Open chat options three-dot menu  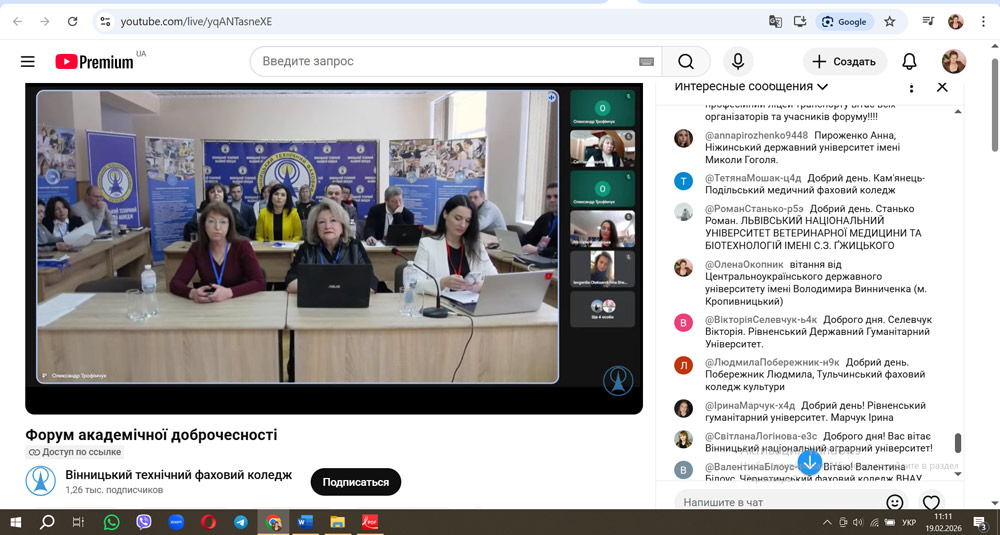[911, 87]
